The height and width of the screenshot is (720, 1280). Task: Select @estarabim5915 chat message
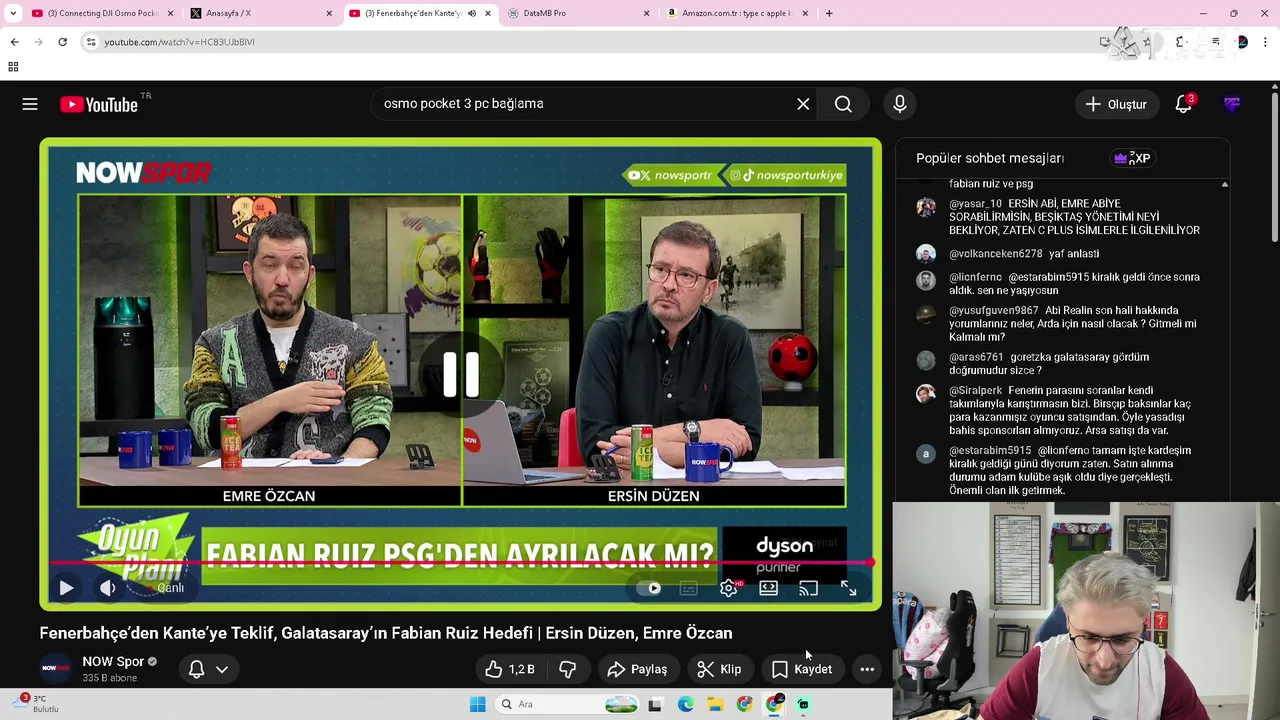click(1064, 470)
